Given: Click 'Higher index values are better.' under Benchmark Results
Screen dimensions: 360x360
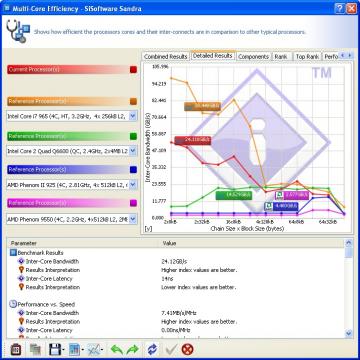Looking at the screenshot, I should [199, 270].
